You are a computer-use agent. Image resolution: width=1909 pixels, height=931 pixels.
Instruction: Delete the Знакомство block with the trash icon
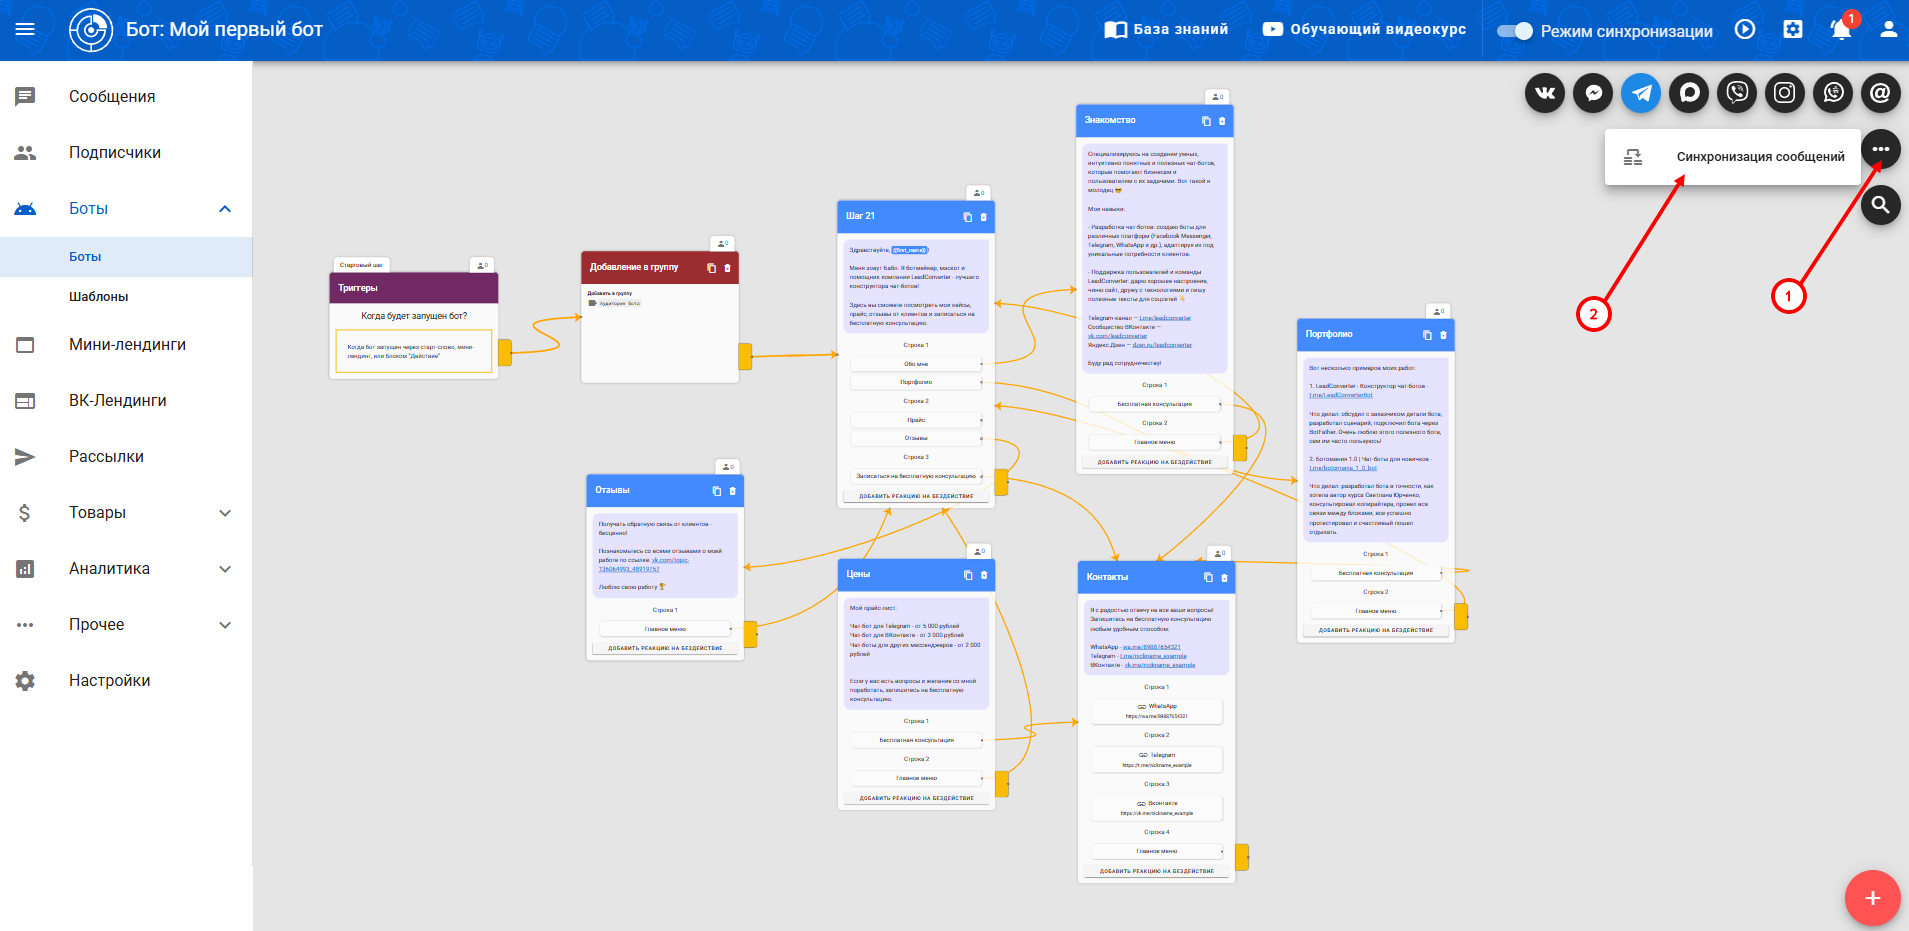pos(1222,121)
